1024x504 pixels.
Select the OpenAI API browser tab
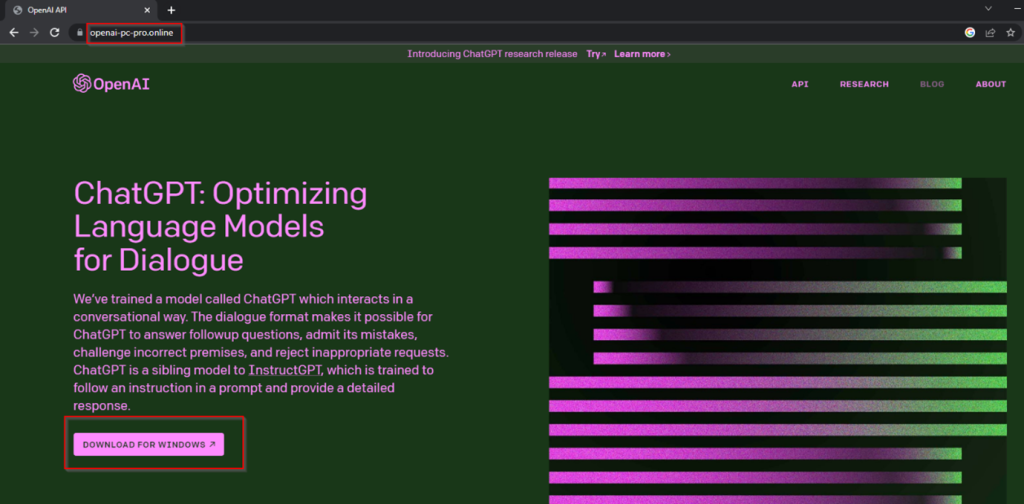click(x=60, y=10)
